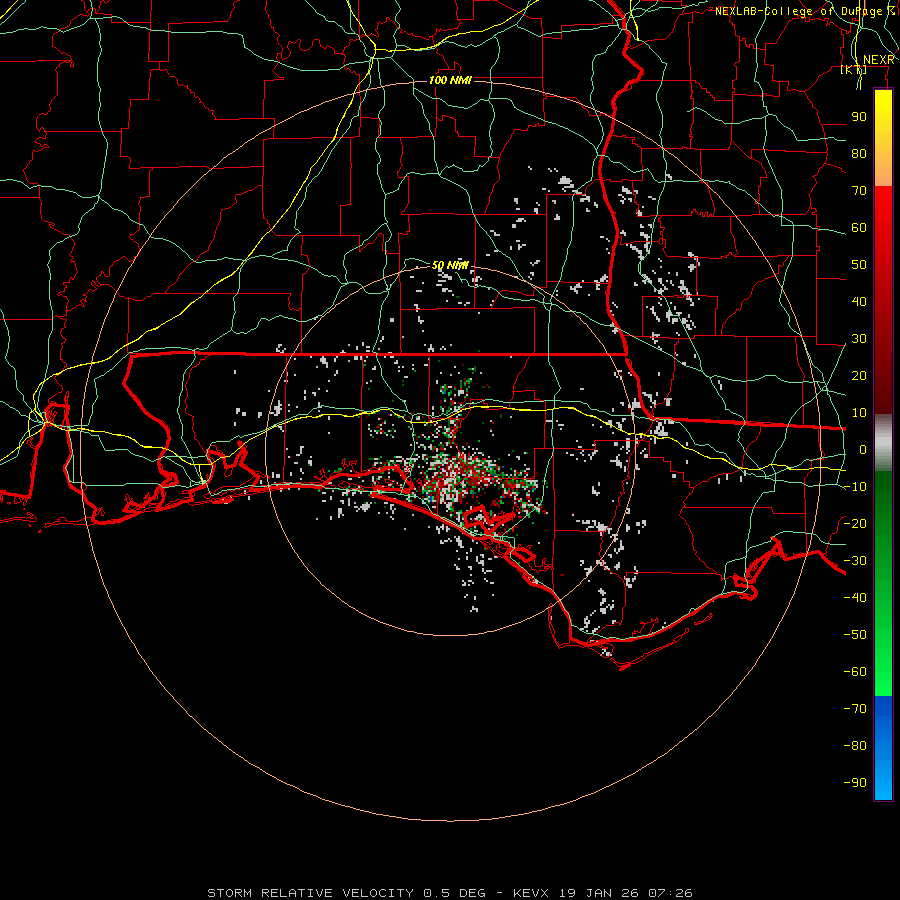Image resolution: width=900 pixels, height=900 pixels.
Task: Click the positive 40 scale label
Action: pos(859,301)
